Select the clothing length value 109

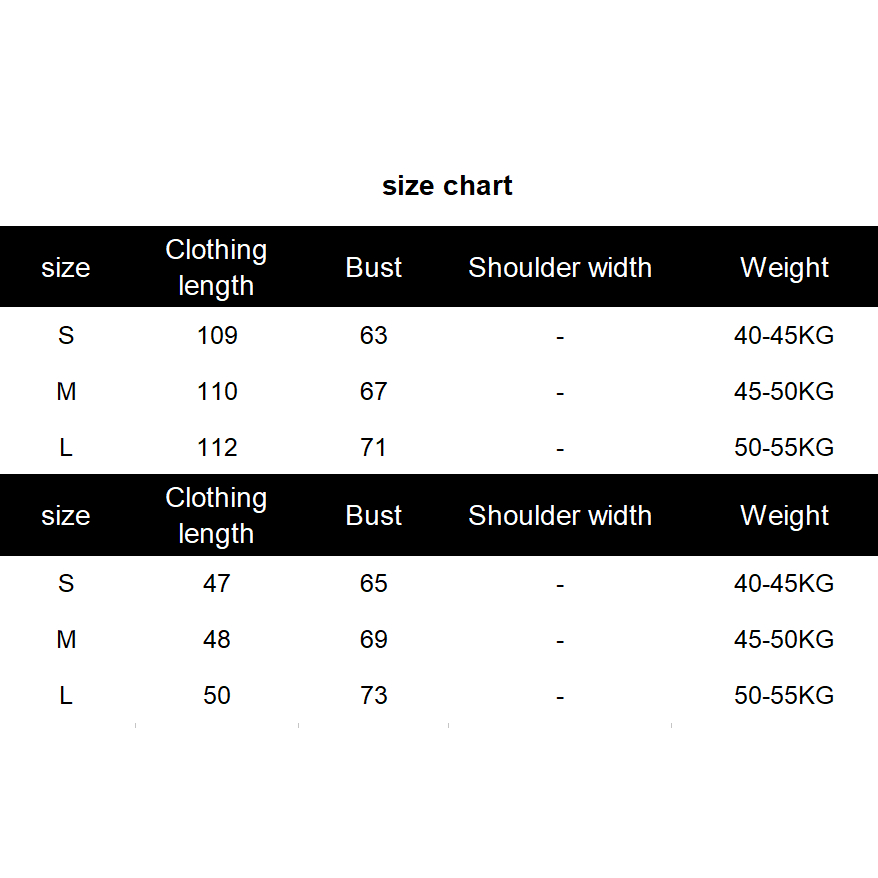point(217,335)
